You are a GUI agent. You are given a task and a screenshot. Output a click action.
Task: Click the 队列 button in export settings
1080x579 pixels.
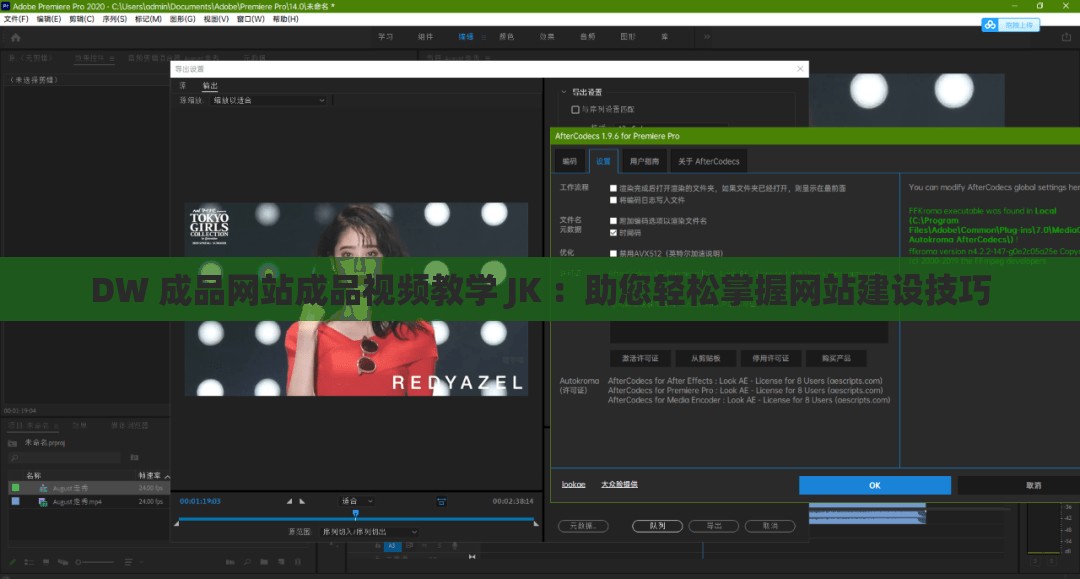point(657,525)
